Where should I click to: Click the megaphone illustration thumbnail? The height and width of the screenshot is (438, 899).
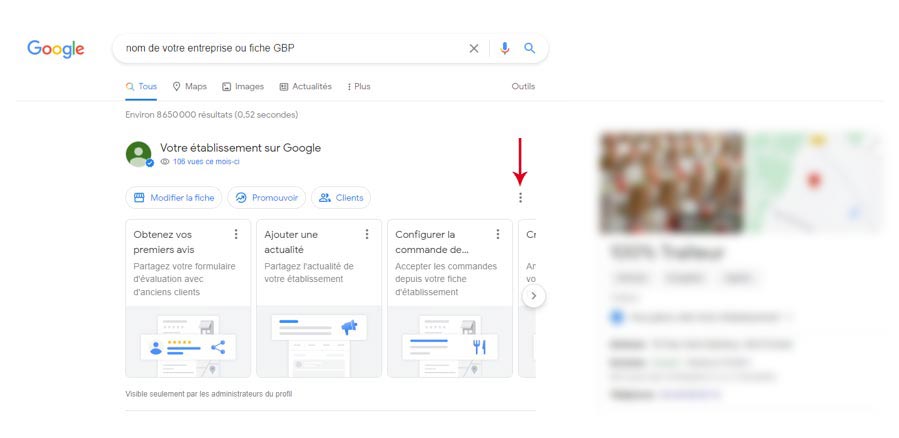(319, 342)
